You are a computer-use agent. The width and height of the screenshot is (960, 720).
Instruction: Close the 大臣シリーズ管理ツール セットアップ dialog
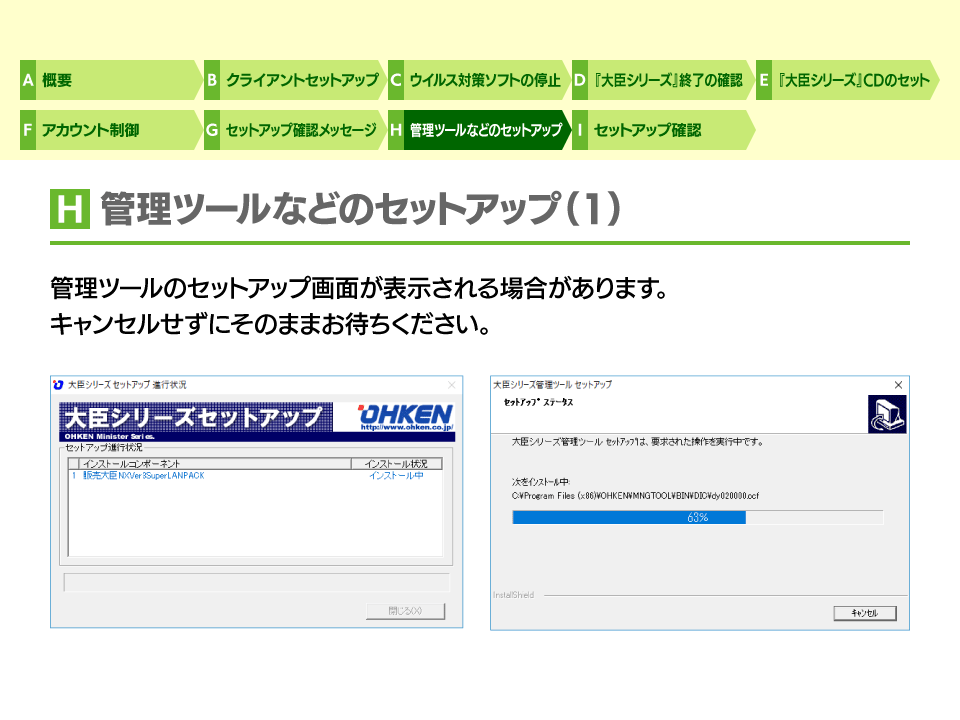click(898, 384)
